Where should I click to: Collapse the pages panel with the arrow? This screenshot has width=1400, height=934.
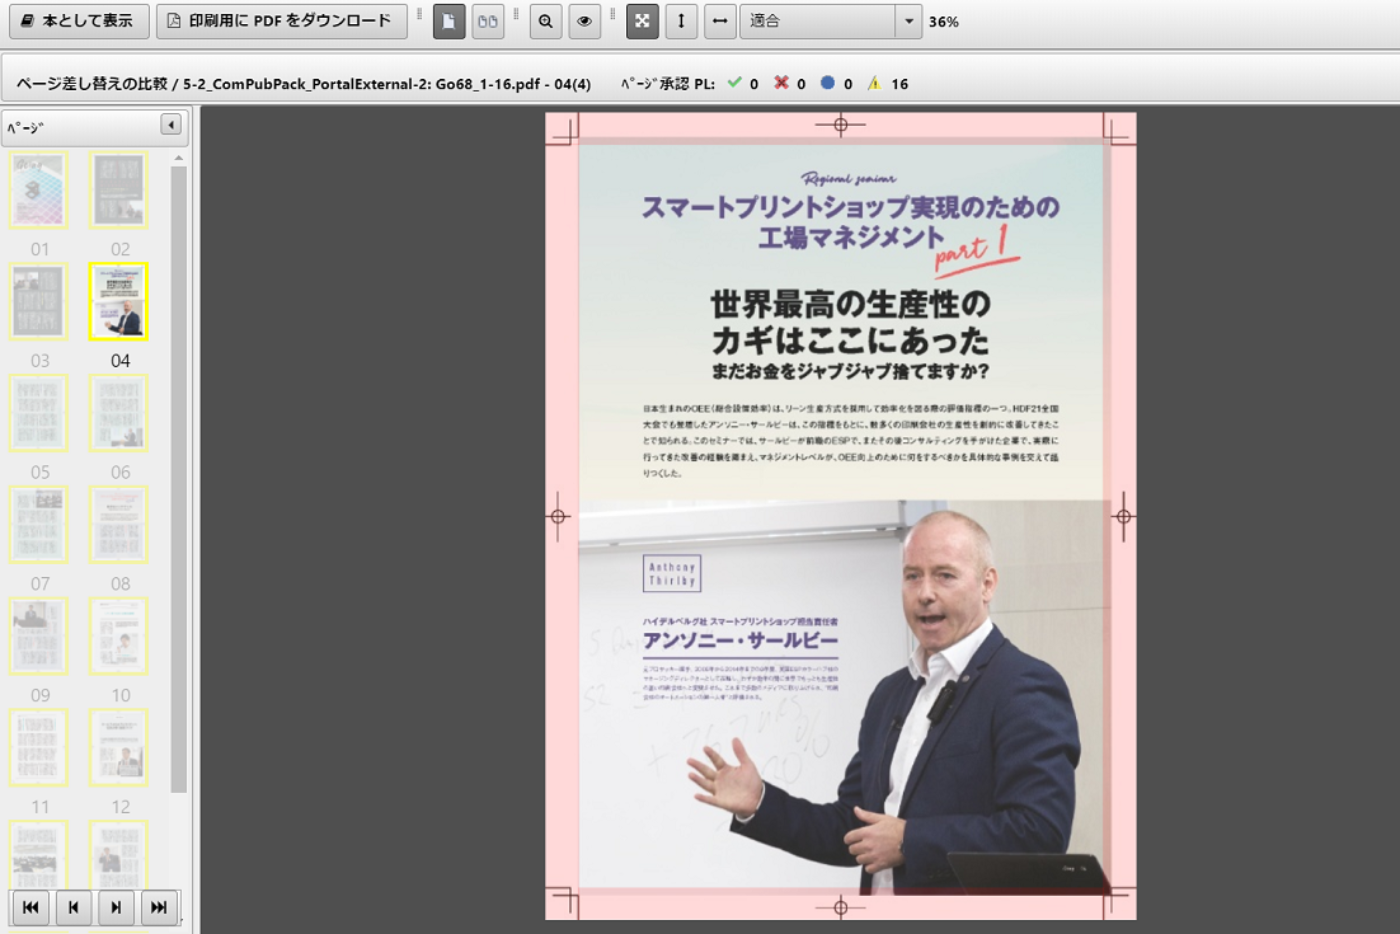click(171, 125)
